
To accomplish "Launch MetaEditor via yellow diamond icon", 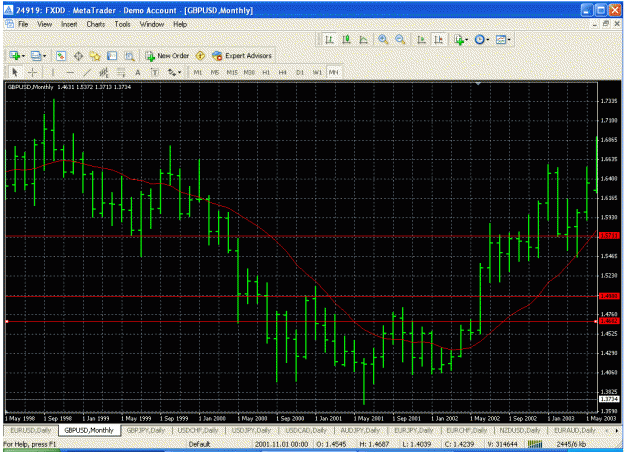I will click(x=200, y=56).
